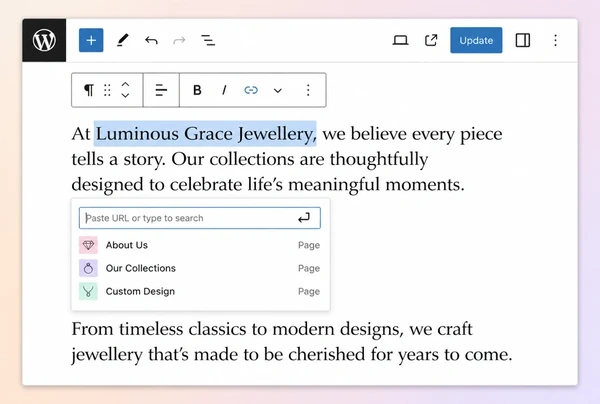Open block toolbar options menu
Image resolution: width=600 pixels, height=404 pixels.
coord(308,90)
